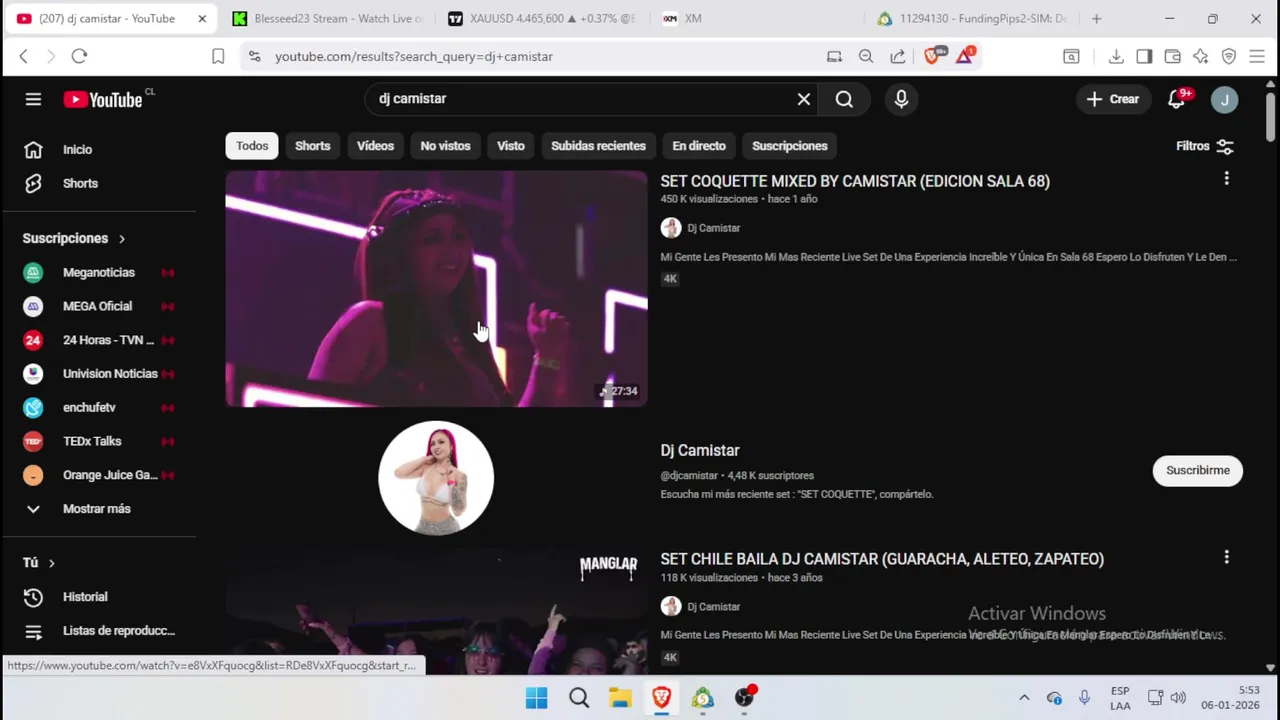The height and width of the screenshot is (720, 1280).
Task: Expand Suscripciones section header
Action: [x=74, y=238]
